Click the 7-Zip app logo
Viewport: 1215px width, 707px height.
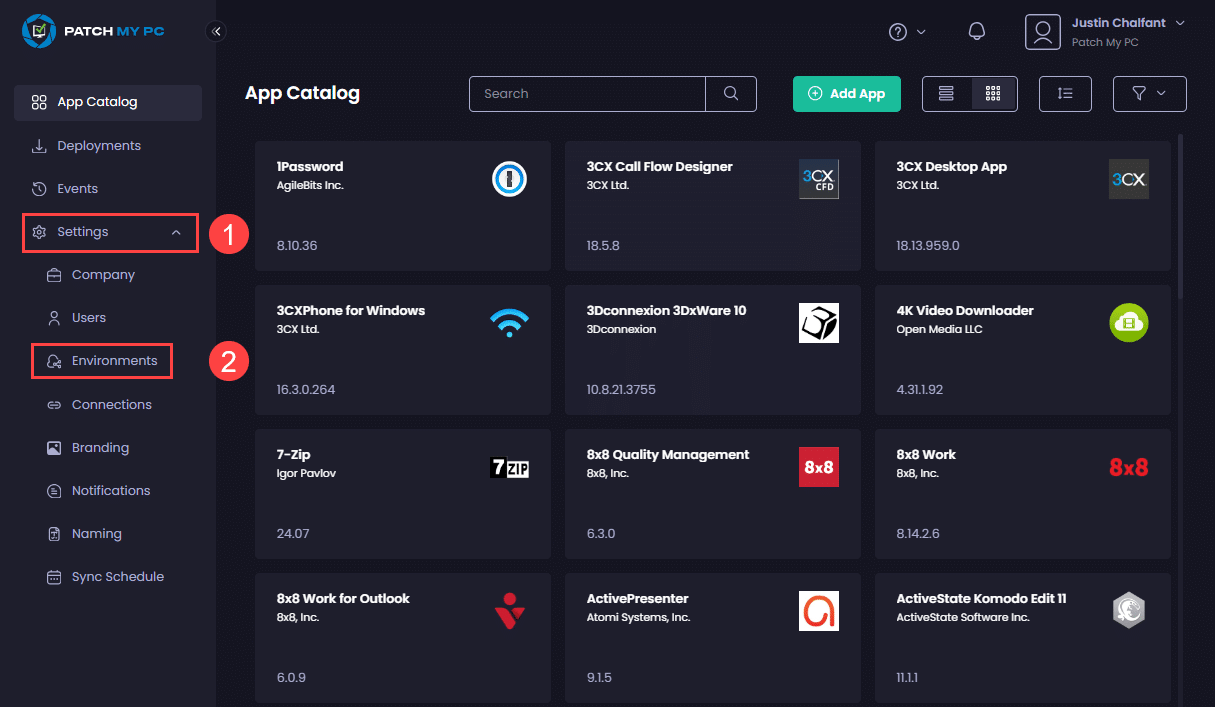tap(509, 467)
